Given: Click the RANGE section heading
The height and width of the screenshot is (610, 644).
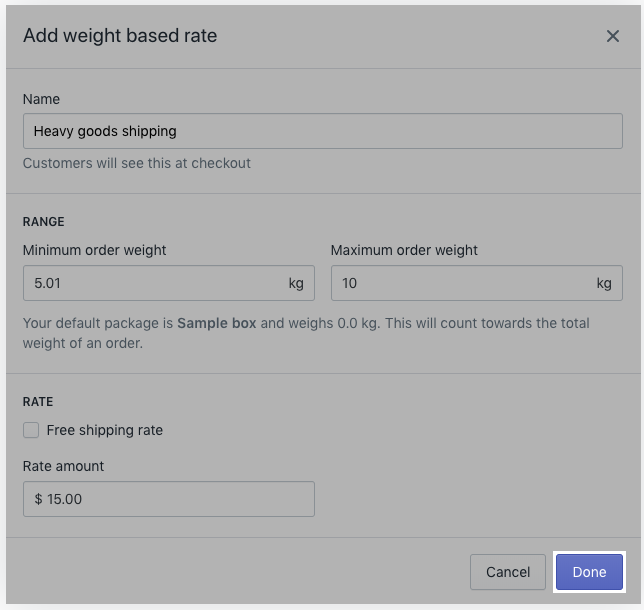Looking at the screenshot, I should coord(44,222).
